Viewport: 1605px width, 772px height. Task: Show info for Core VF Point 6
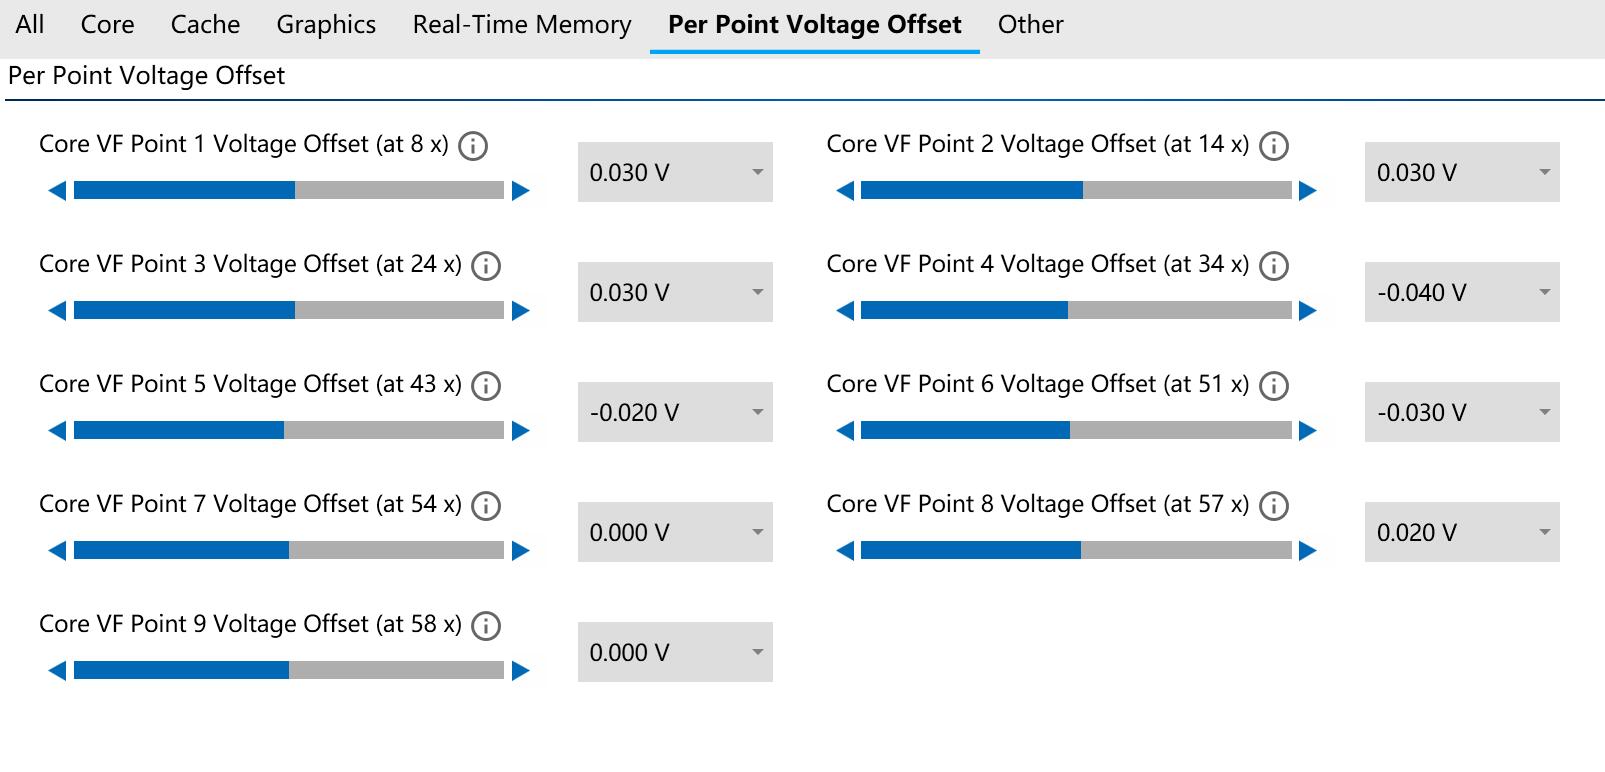(x=1273, y=386)
